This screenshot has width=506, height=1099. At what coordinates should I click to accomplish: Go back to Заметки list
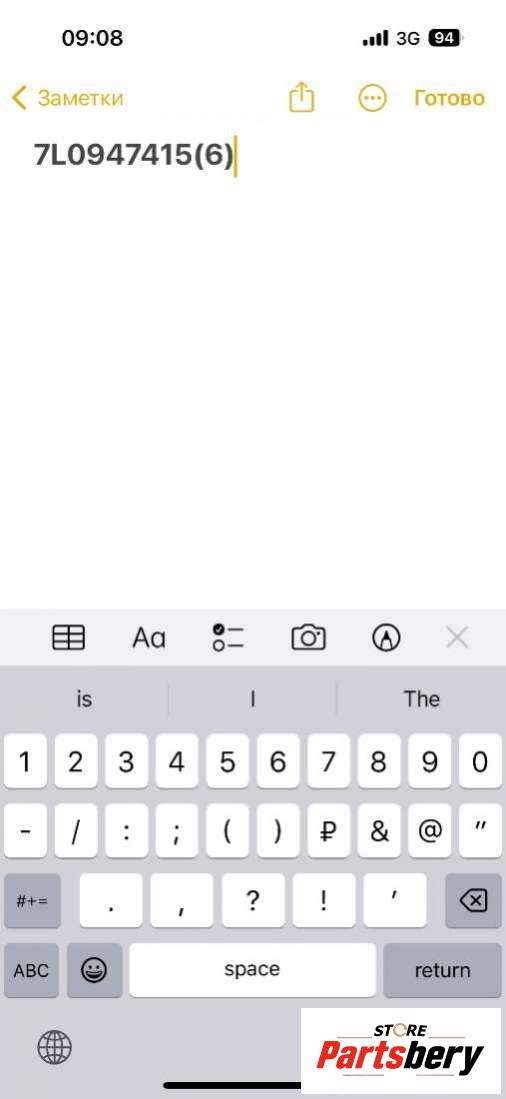(x=68, y=97)
